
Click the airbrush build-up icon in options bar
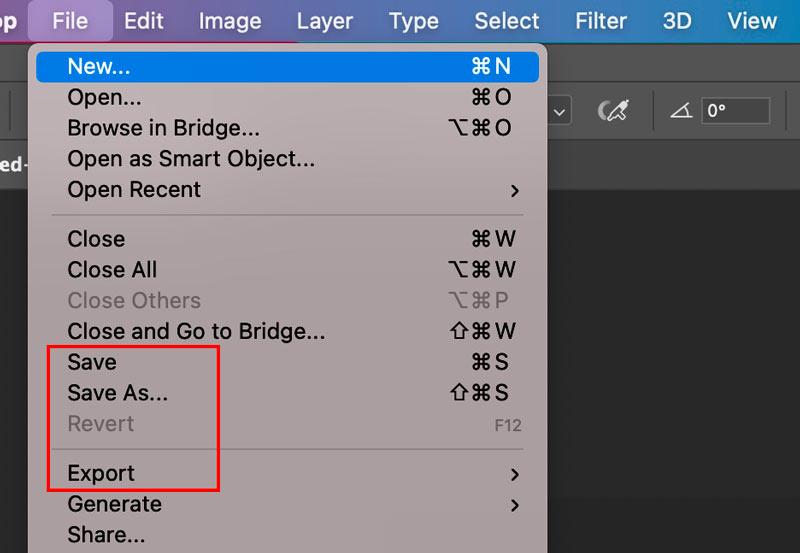[612, 111]
